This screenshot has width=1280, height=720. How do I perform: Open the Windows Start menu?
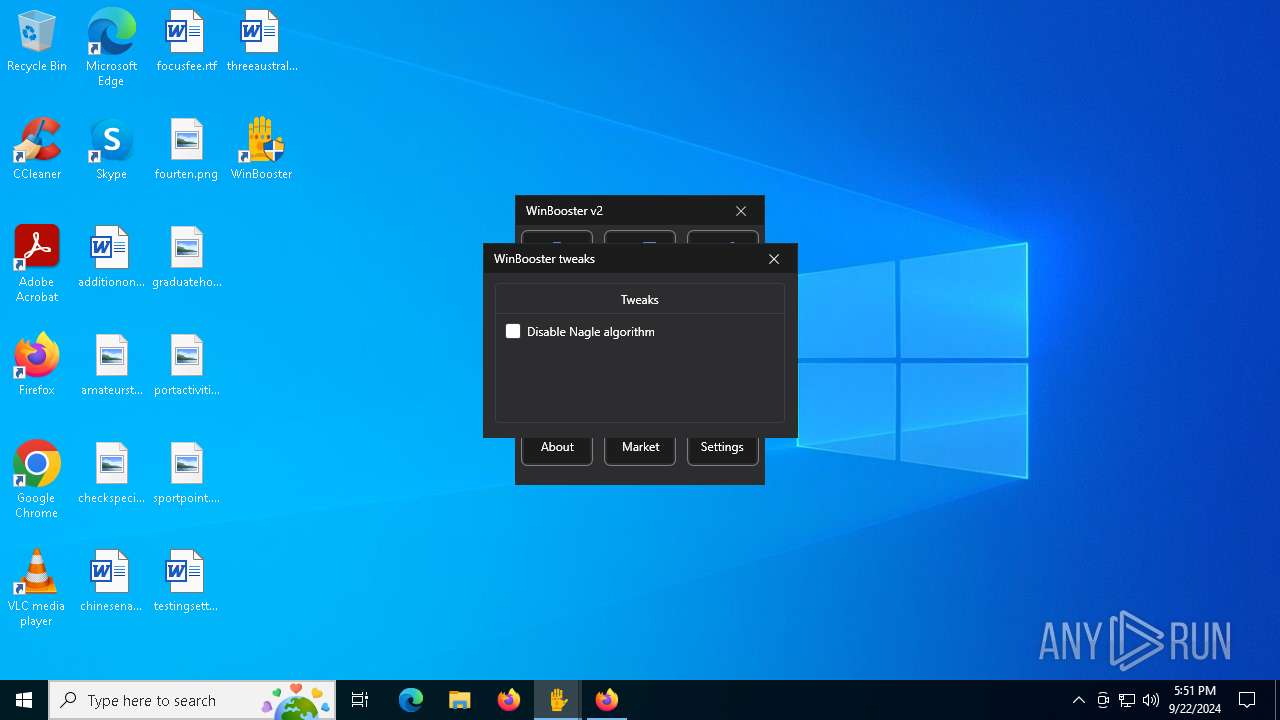tap(24, 700)
